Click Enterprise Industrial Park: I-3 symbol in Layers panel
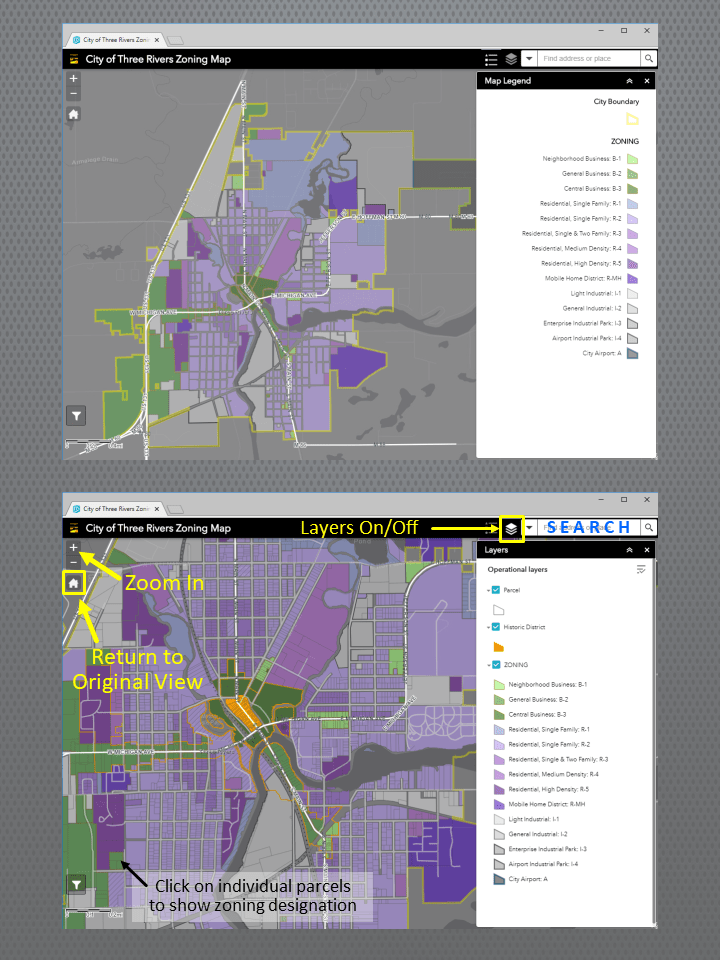Viewport: 720px width, 960px height. coord(499,849)
